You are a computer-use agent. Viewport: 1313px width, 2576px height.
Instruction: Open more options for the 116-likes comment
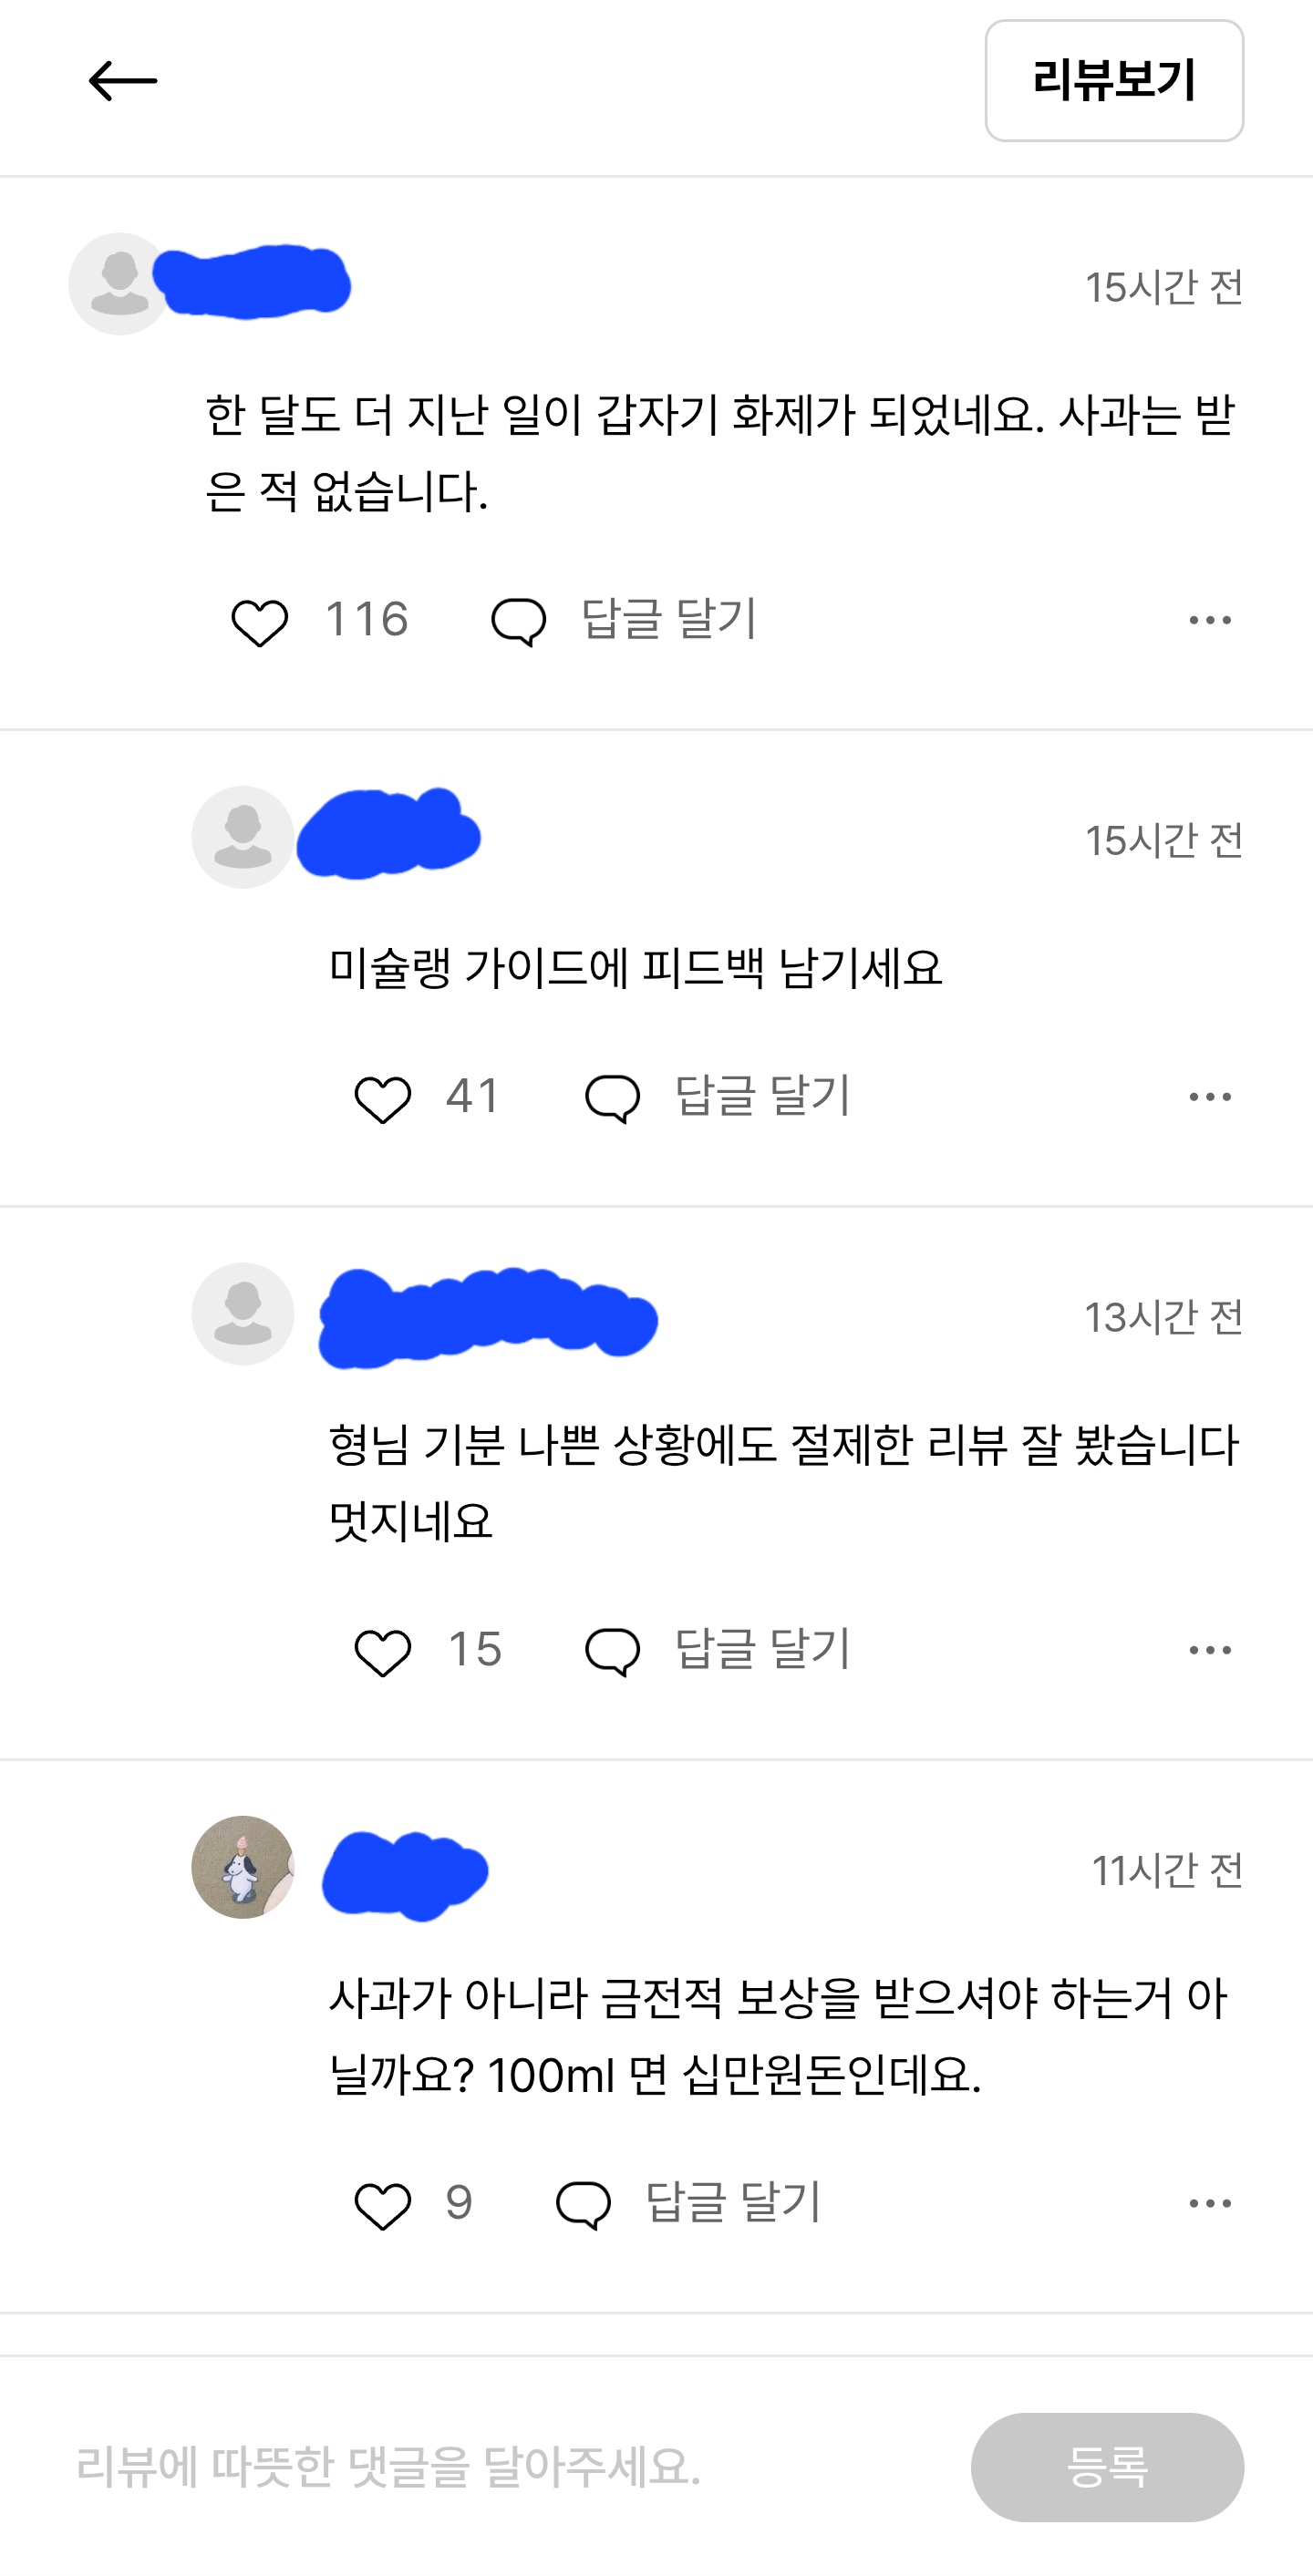(x=1210, y=620)
